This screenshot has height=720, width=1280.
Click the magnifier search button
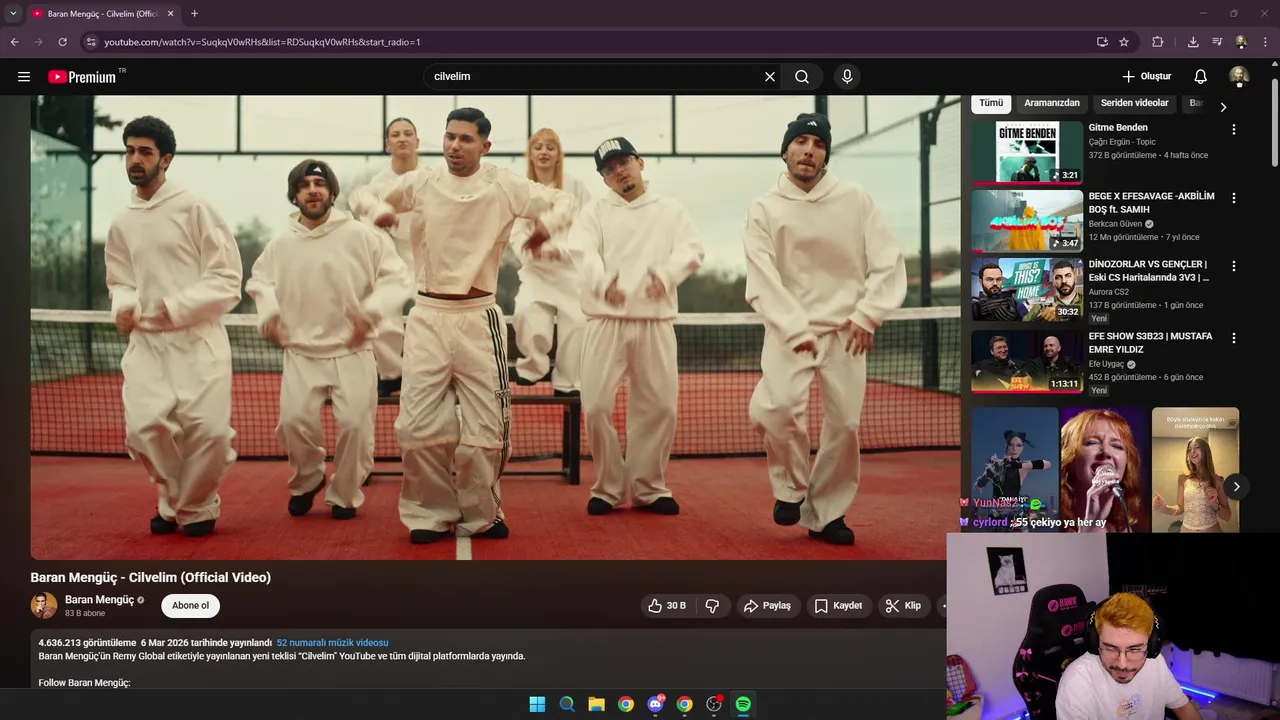coord(802,76)
